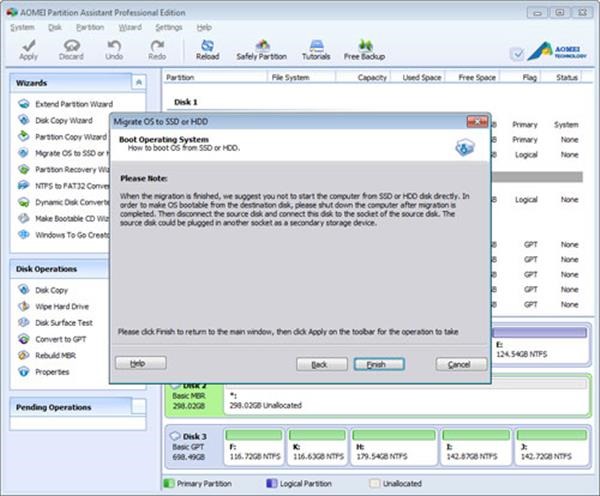Viewport: 600px width, 496px height.
Task: Open the Settings menu
Action: [169, 27]
